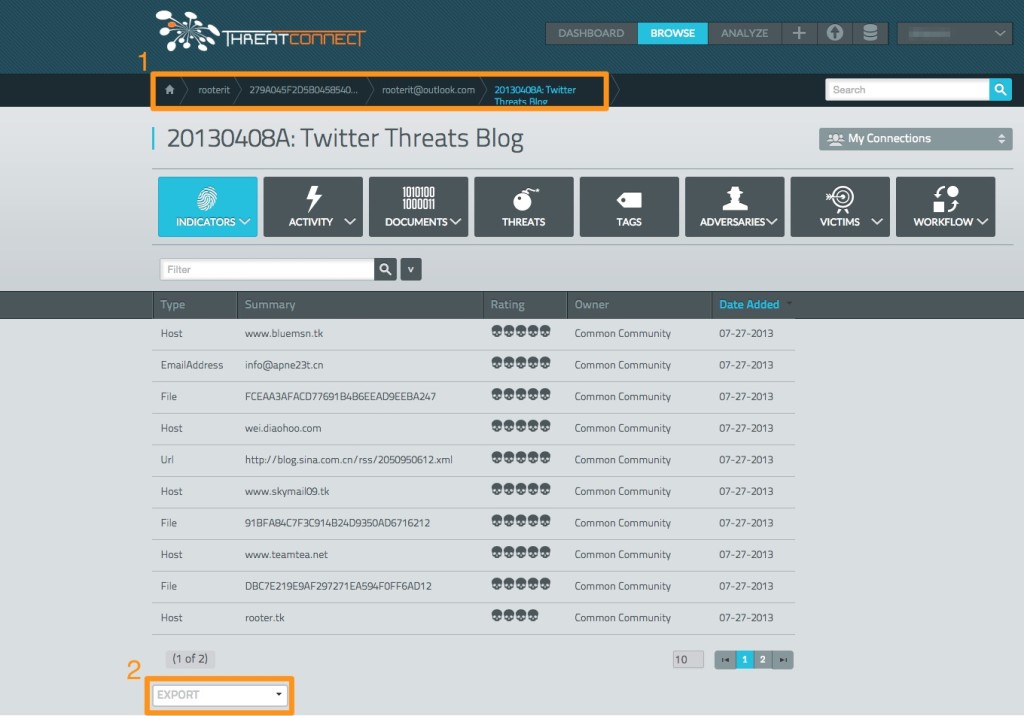The height and width of the screenshot is (716, 1024).
Task: Open the www.skymail09.tk host row
Action: tap(473, 491)
